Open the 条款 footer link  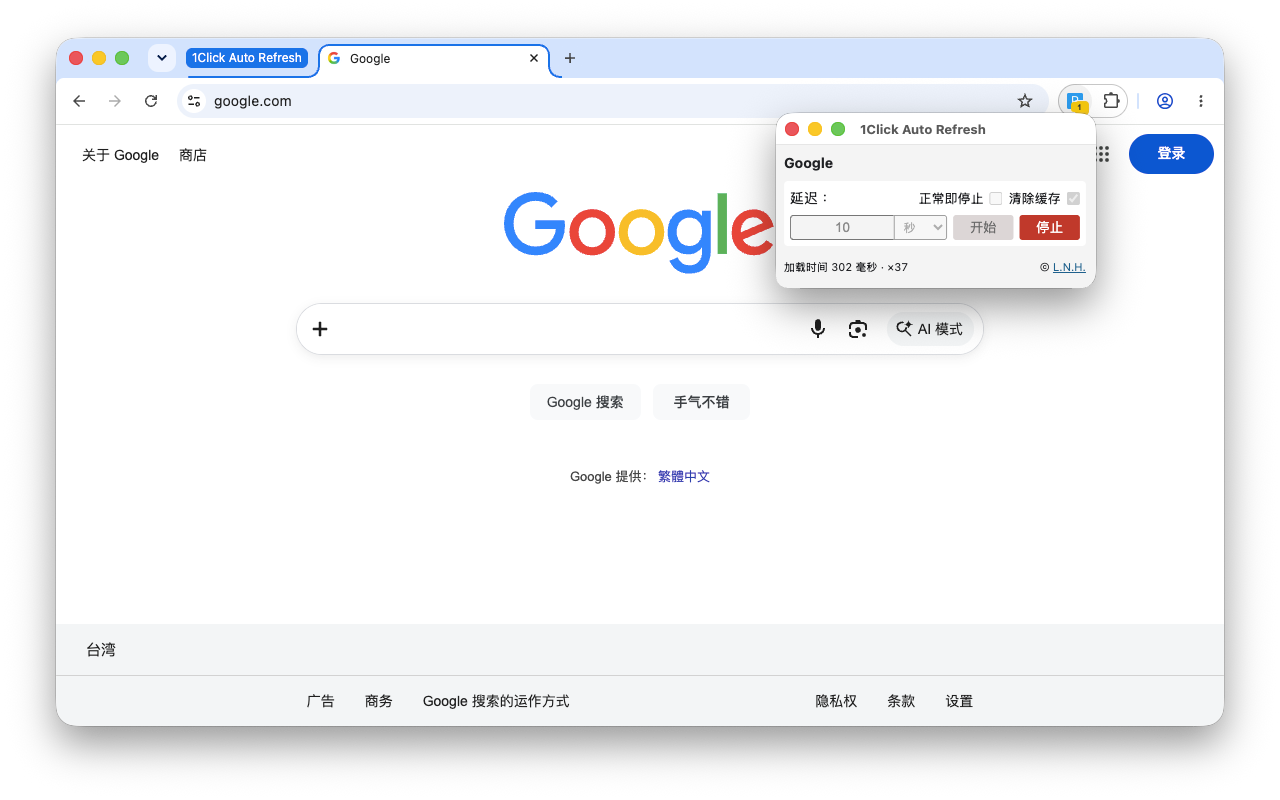click(x=901, y=701)
